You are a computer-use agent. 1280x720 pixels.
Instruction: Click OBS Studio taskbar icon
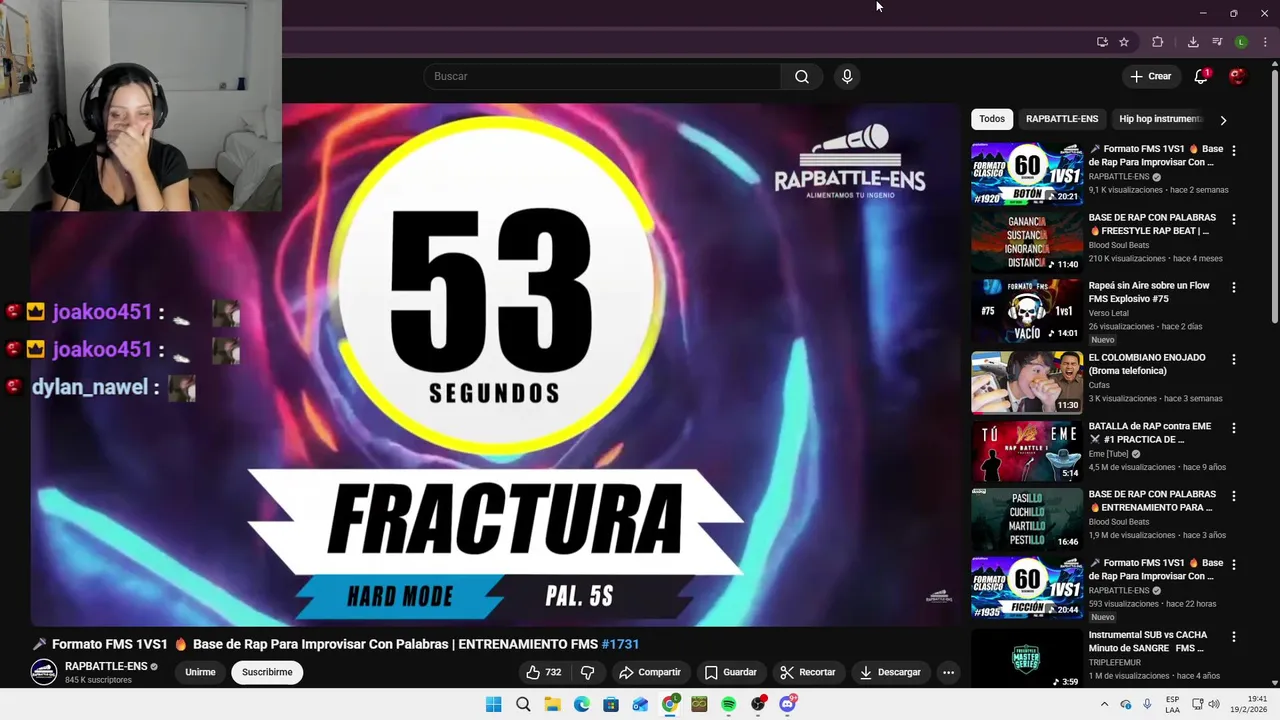(x=758, y=704)
